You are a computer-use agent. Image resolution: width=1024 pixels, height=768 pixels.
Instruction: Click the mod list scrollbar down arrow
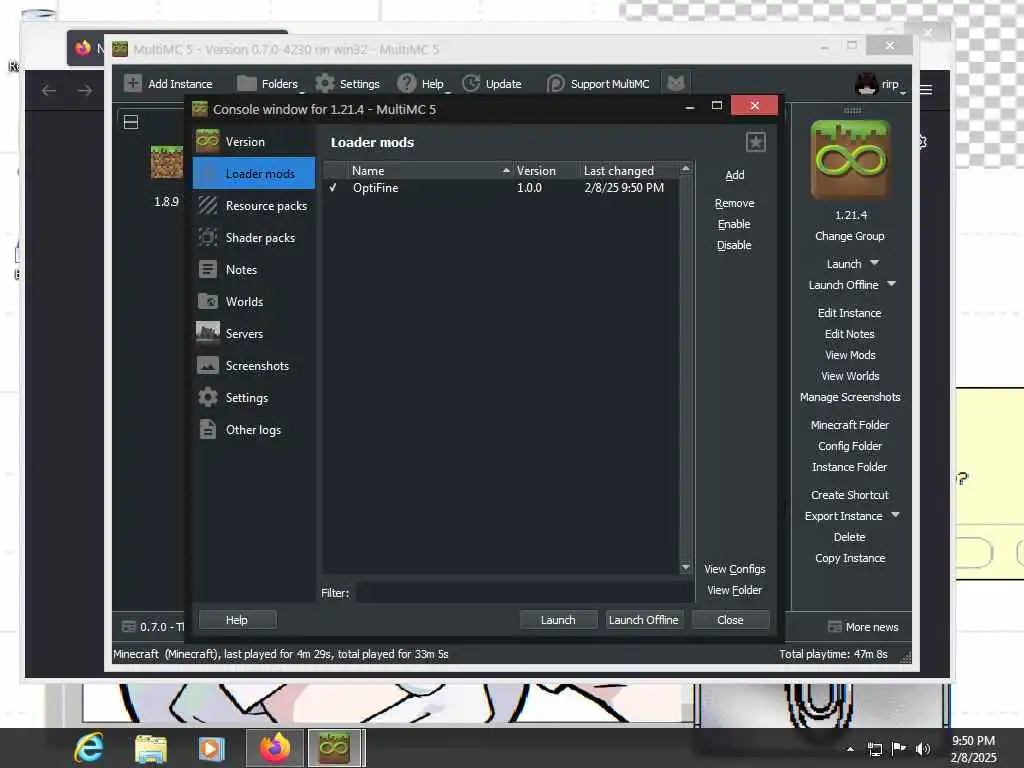[x=685, y=568]
